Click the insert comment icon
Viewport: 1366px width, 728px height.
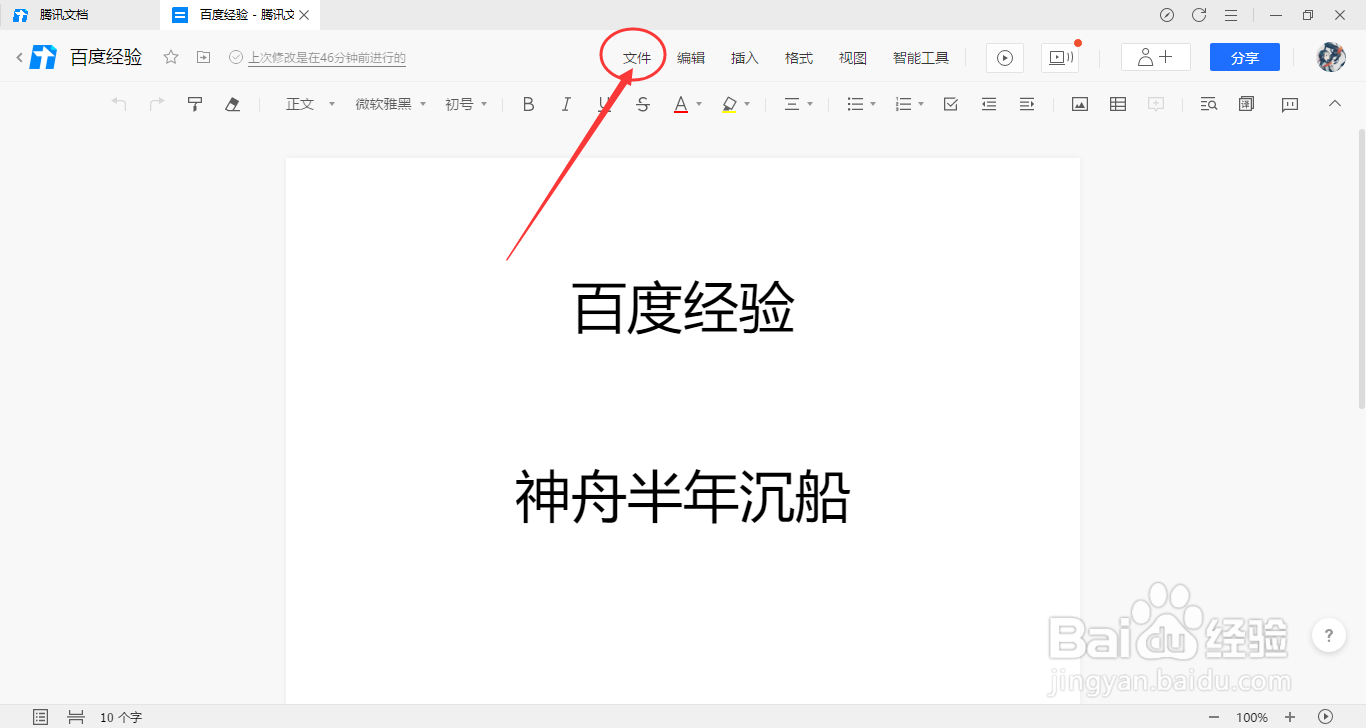[x=1156, y=104]
